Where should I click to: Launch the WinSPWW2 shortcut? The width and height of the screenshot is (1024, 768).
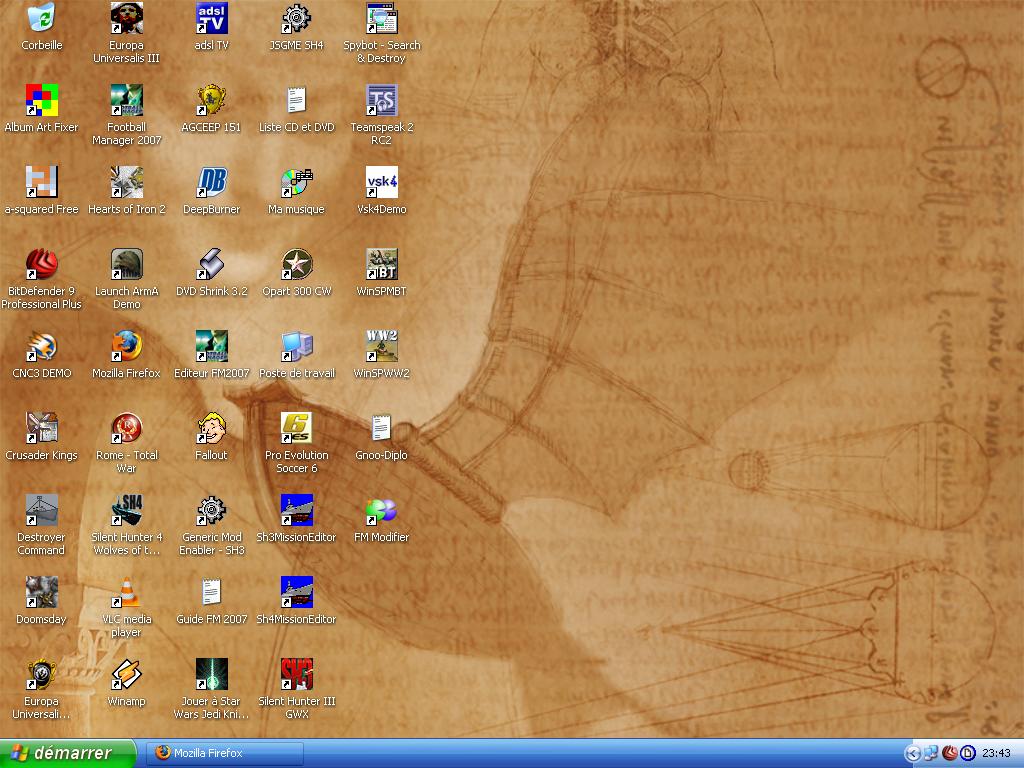(381, 346)
